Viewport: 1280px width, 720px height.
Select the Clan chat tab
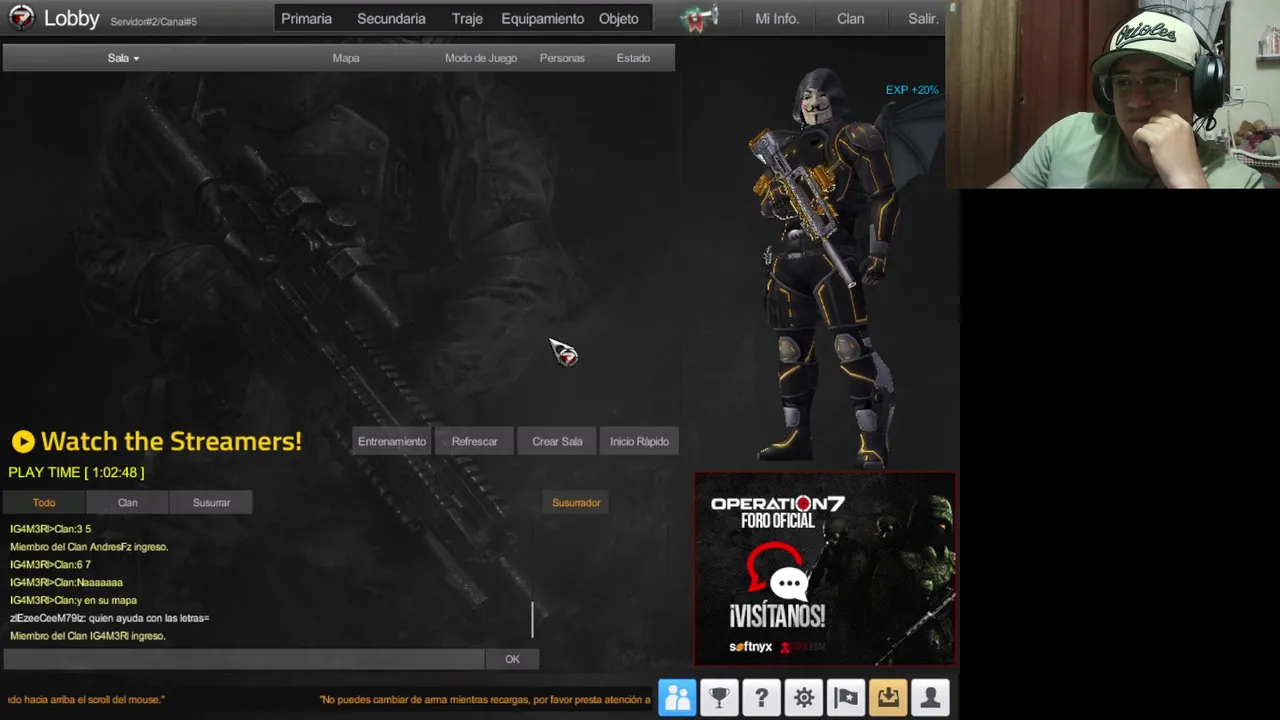click(128, 502)
